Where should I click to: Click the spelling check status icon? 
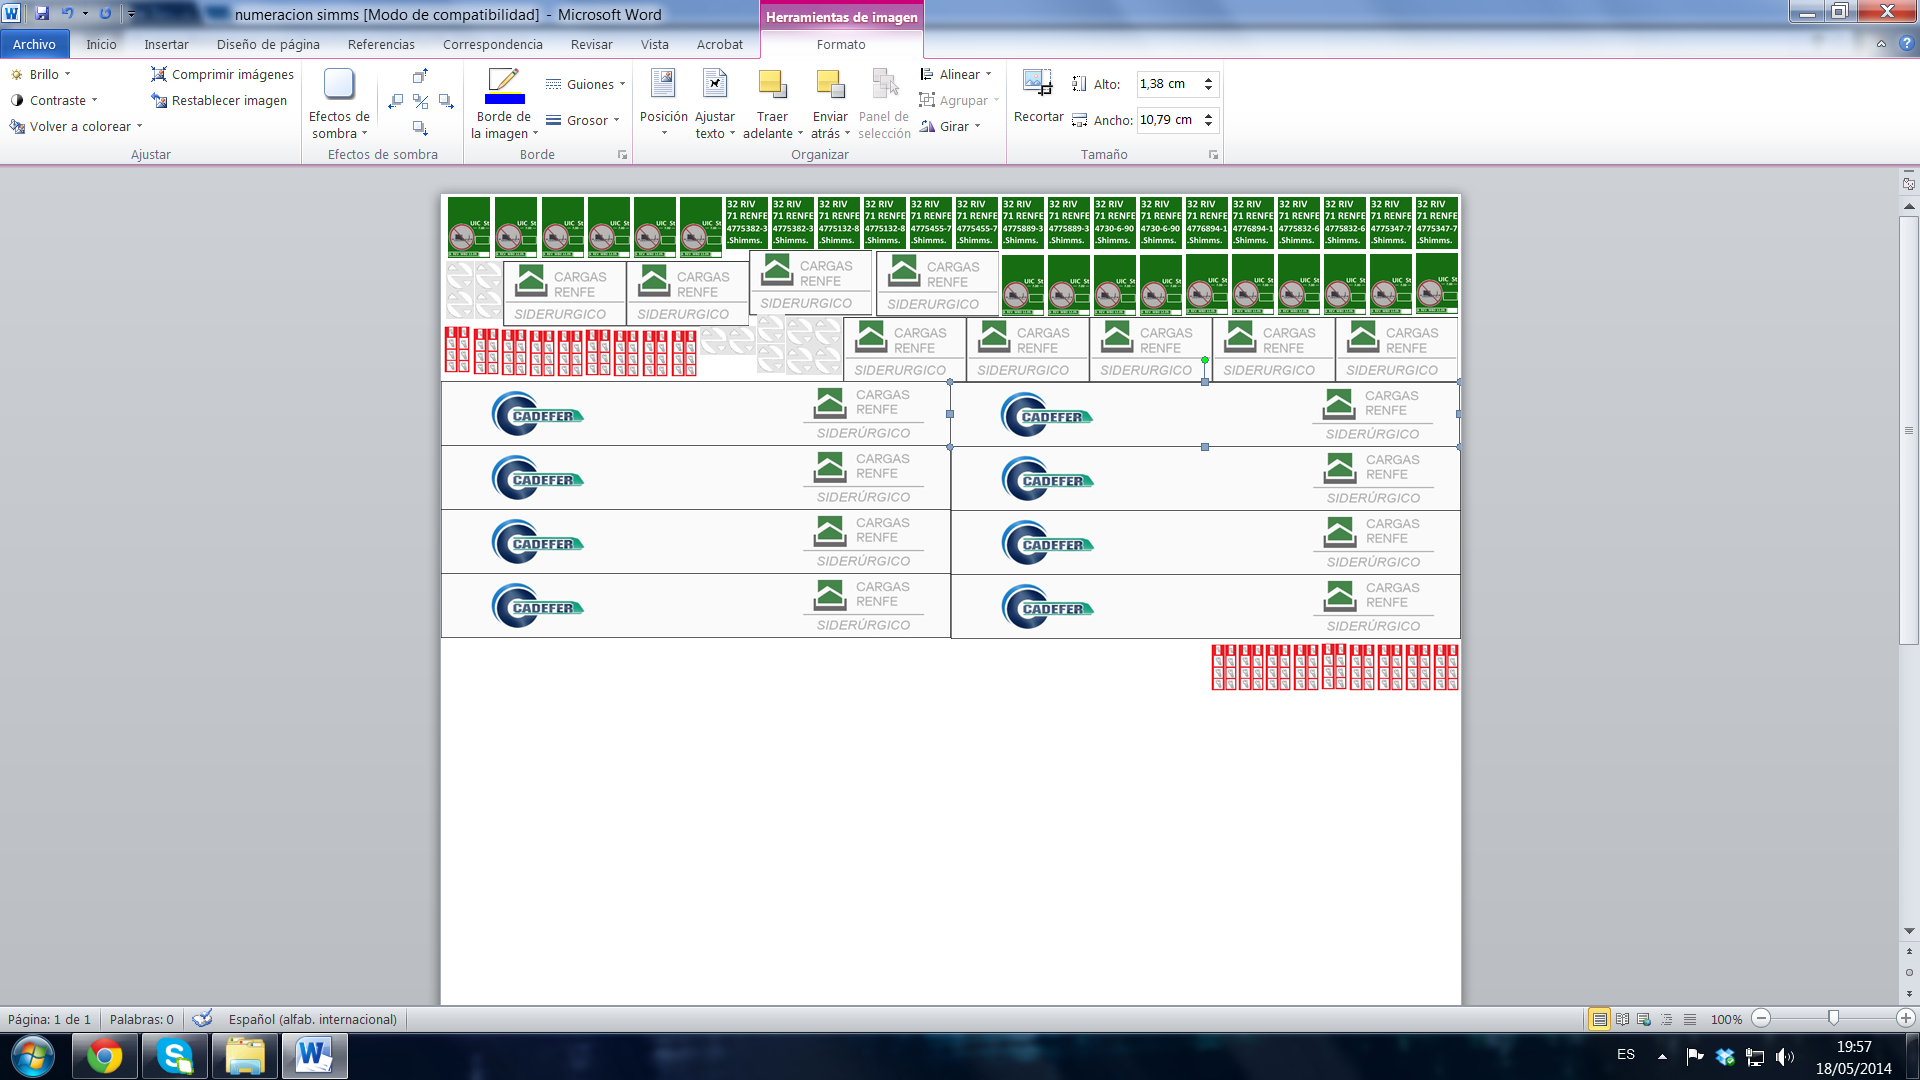[202, 1019]
